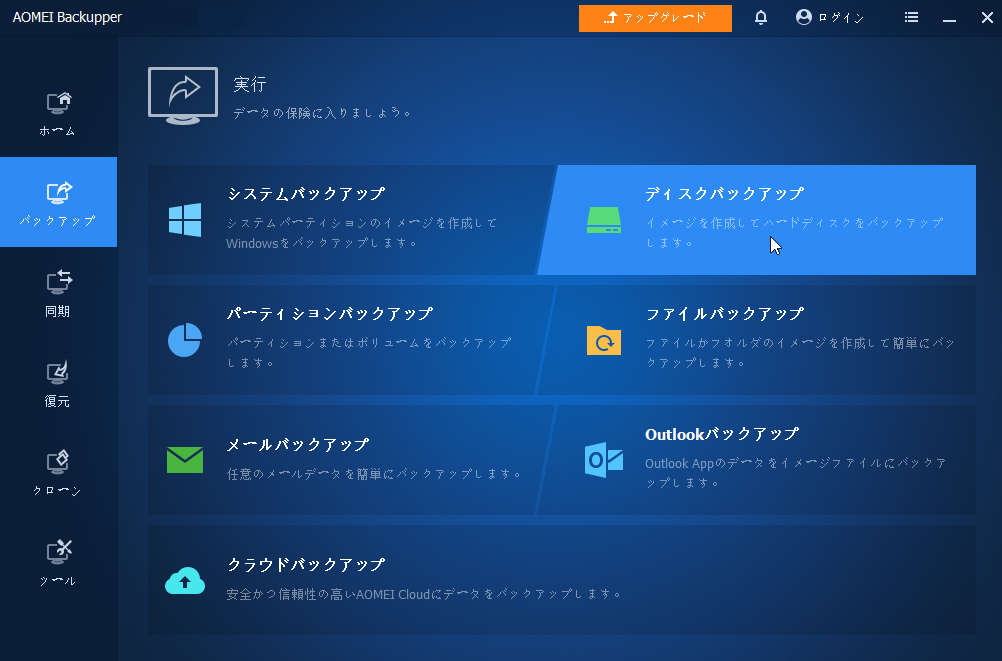Click the cloud upload icon of クラウドバックアップ
Image resolution: width=1002 pixels, height=661 pixels.
click(x=185, y=580)
